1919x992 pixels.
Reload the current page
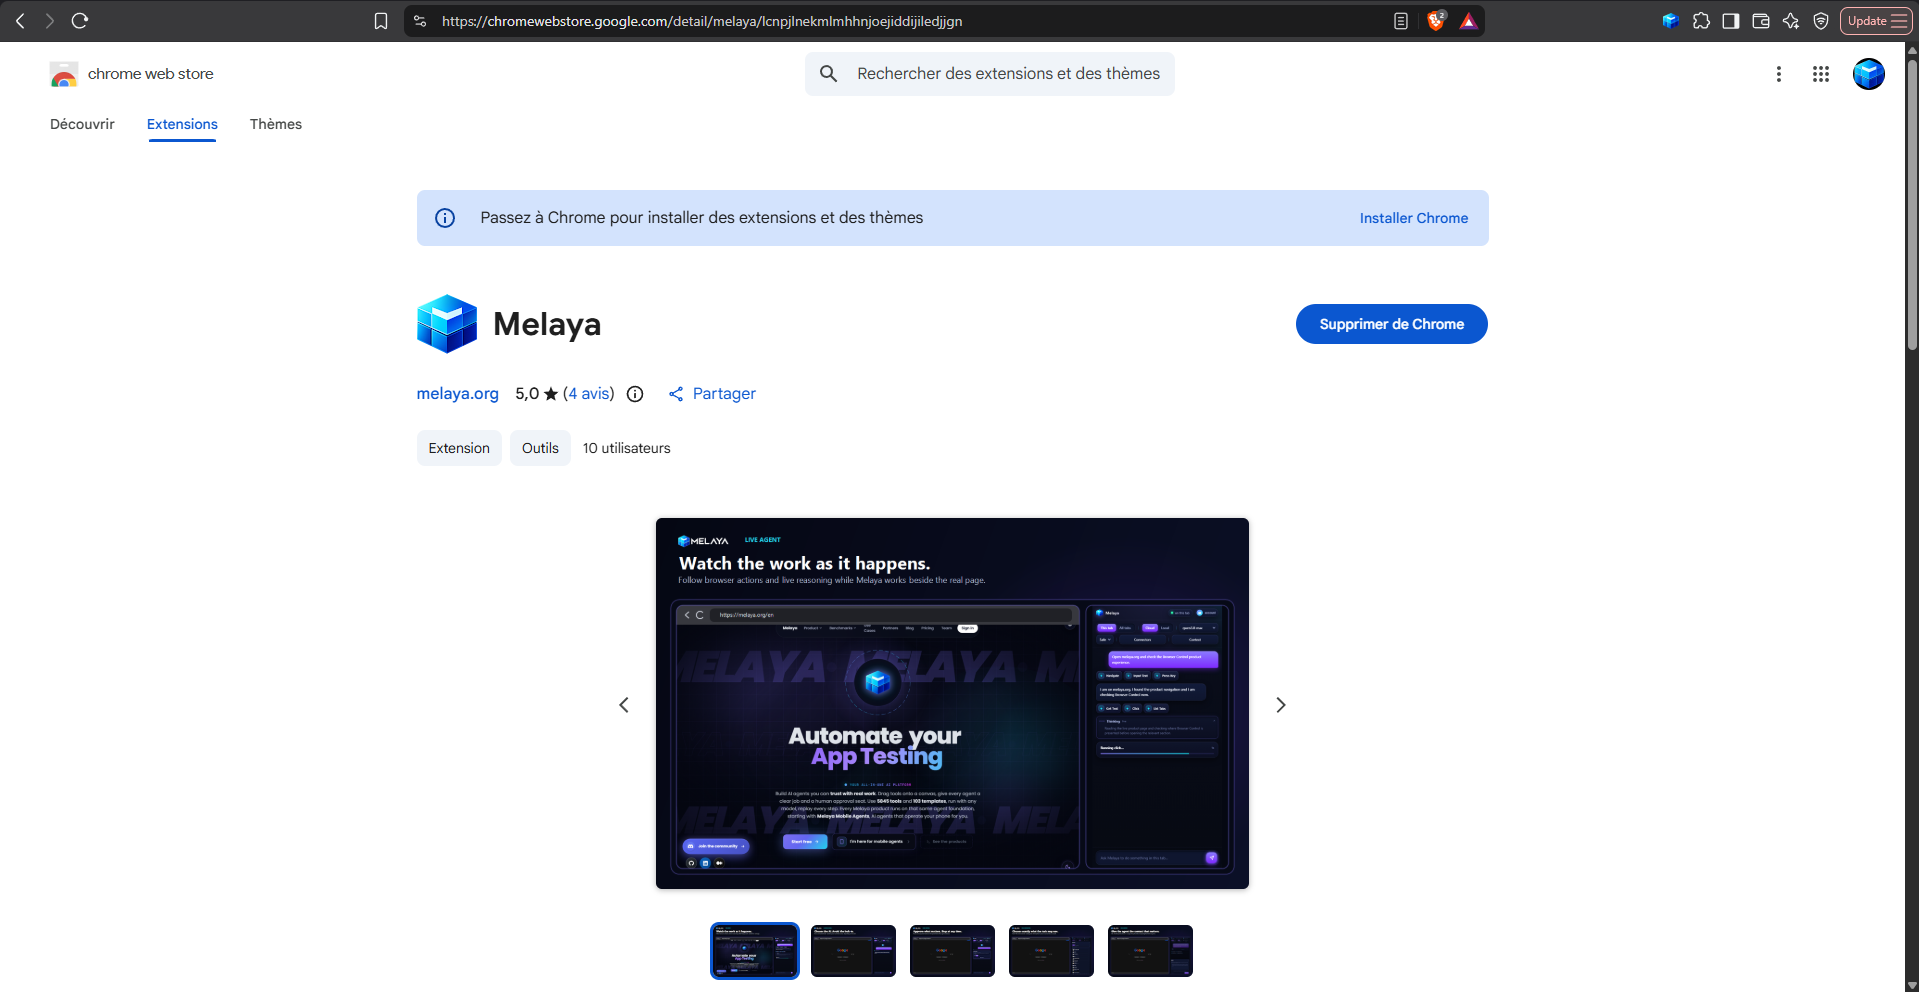[x=80, y=21]
